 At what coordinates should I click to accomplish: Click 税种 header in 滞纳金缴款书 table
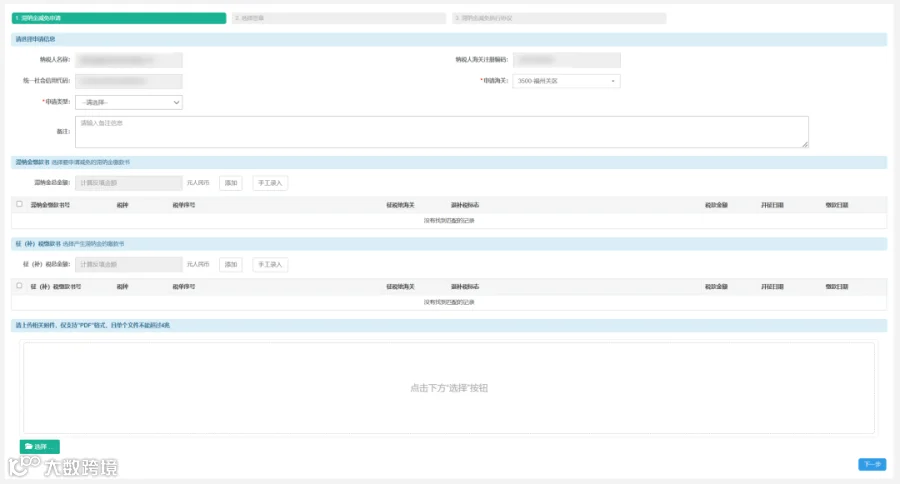click(122, 205)
